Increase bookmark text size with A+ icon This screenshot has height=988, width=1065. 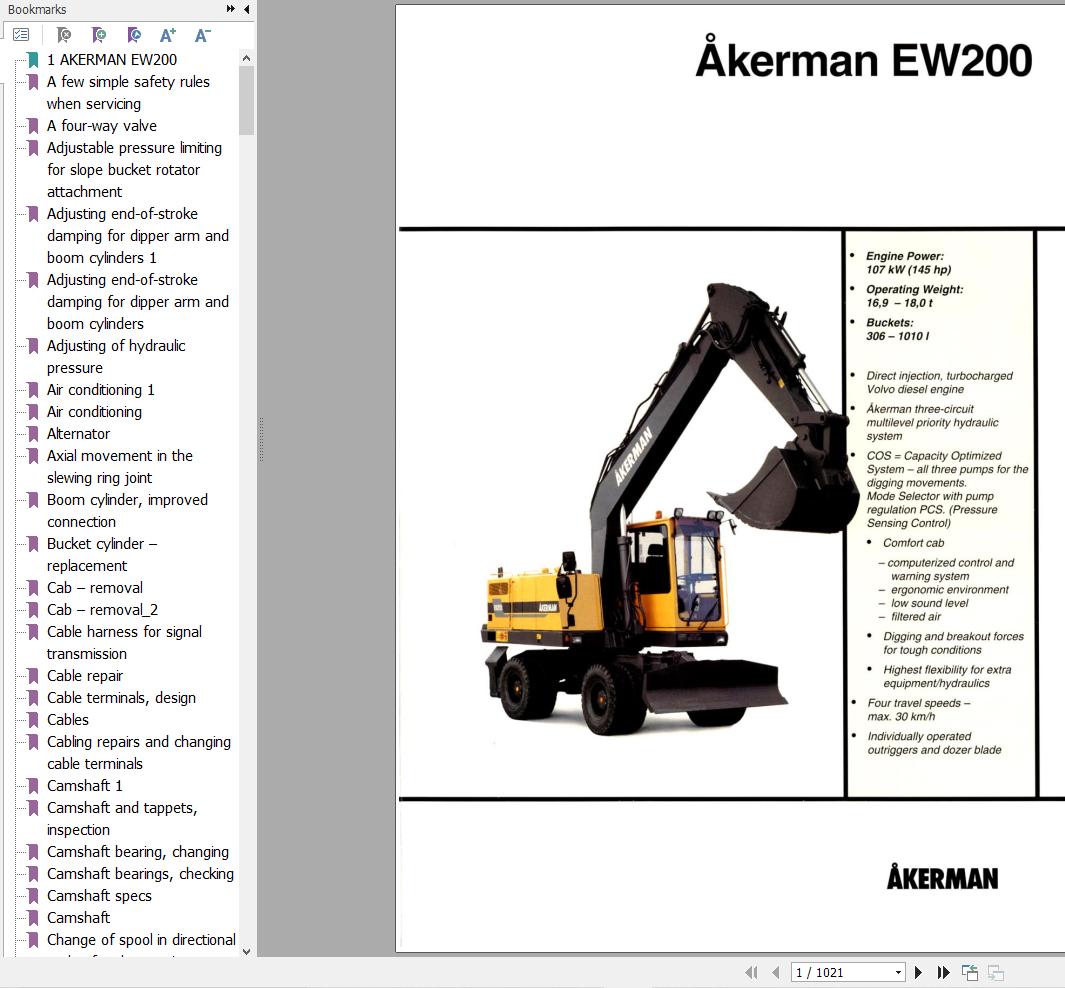168,35
